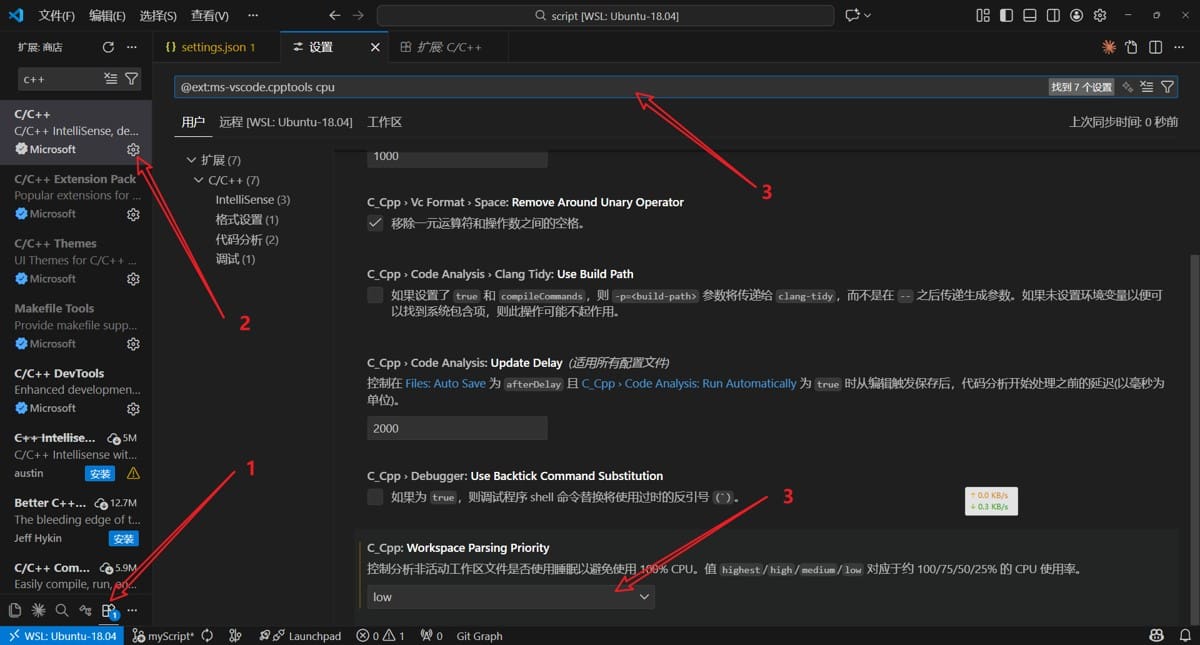1200x645 pixels.
Task: Open the 文件(F) menu
Action: 56,16
